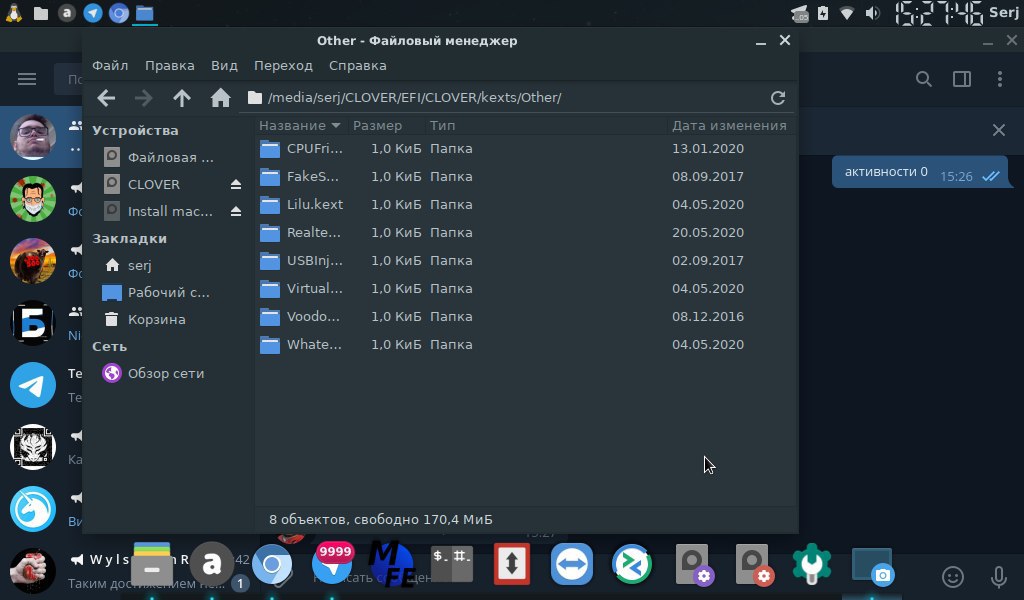Launch TeamViewer from the dock

coord(571,564)
